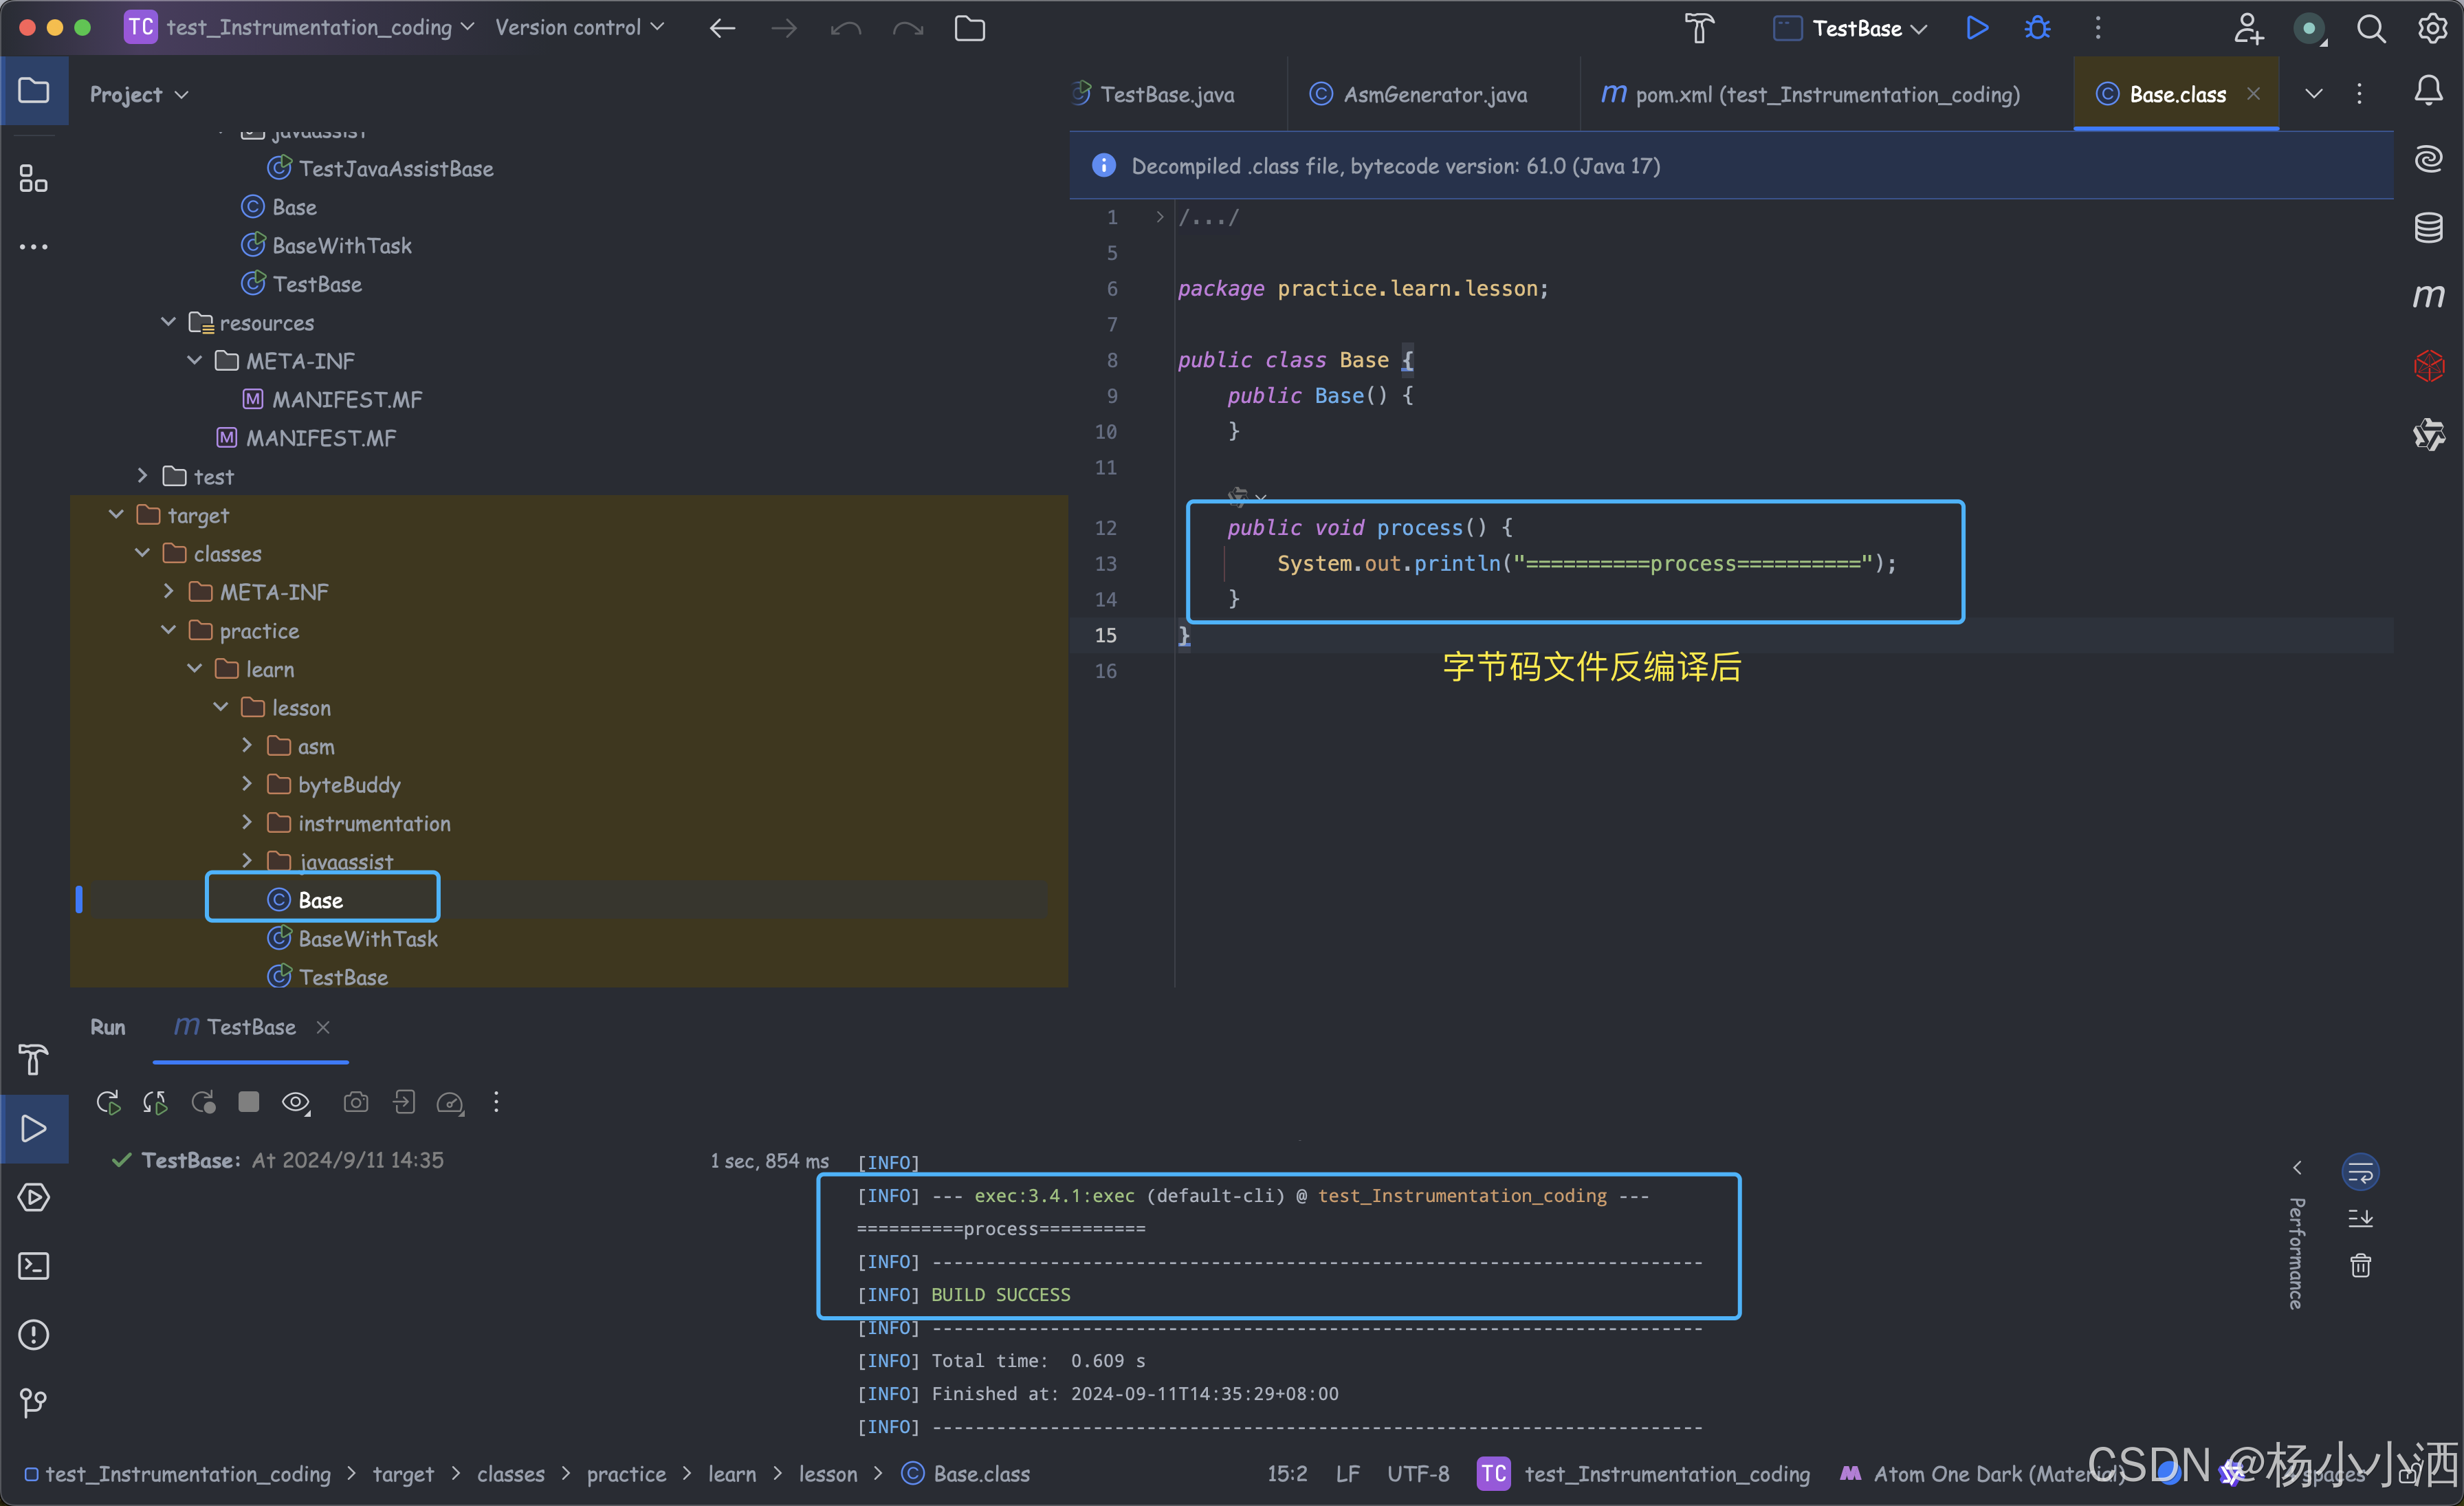
Task: Select BaseWithTask under target classes
Action: [367, 938]
